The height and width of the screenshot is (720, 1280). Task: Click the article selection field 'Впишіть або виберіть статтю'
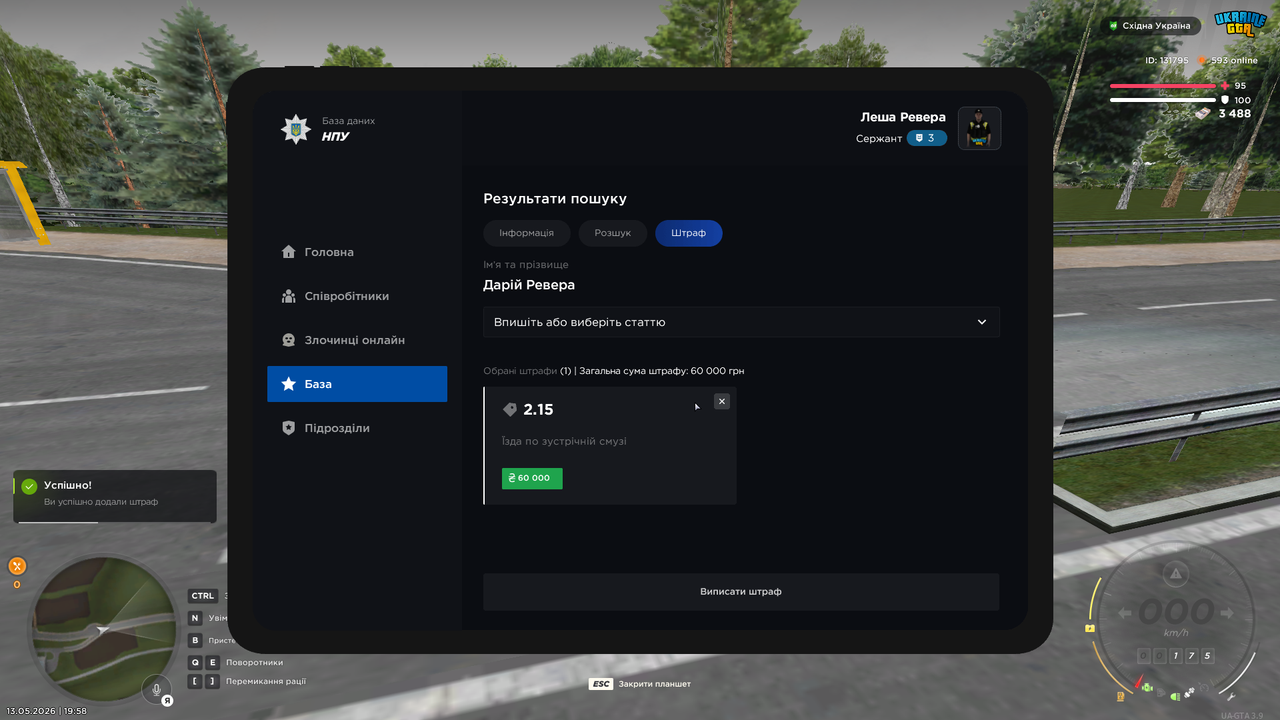(741, 322)
